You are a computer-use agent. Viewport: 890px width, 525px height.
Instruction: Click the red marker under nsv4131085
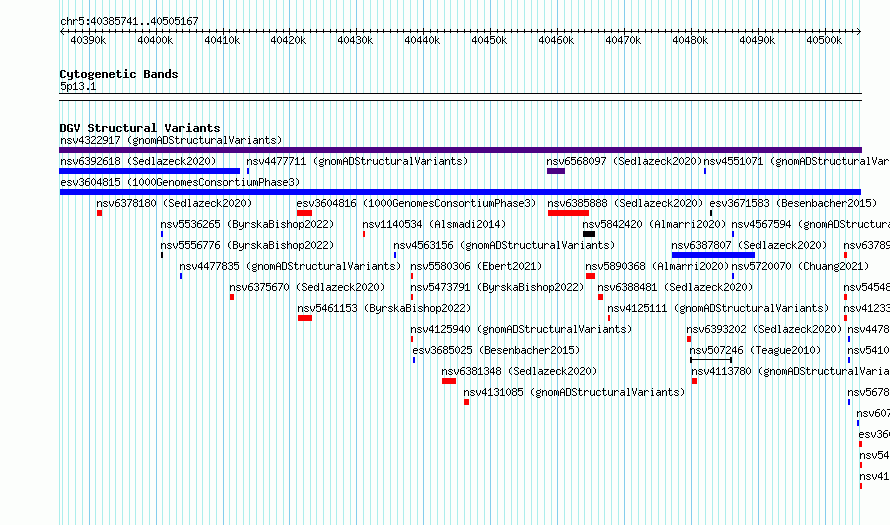(x=467, y=402)
